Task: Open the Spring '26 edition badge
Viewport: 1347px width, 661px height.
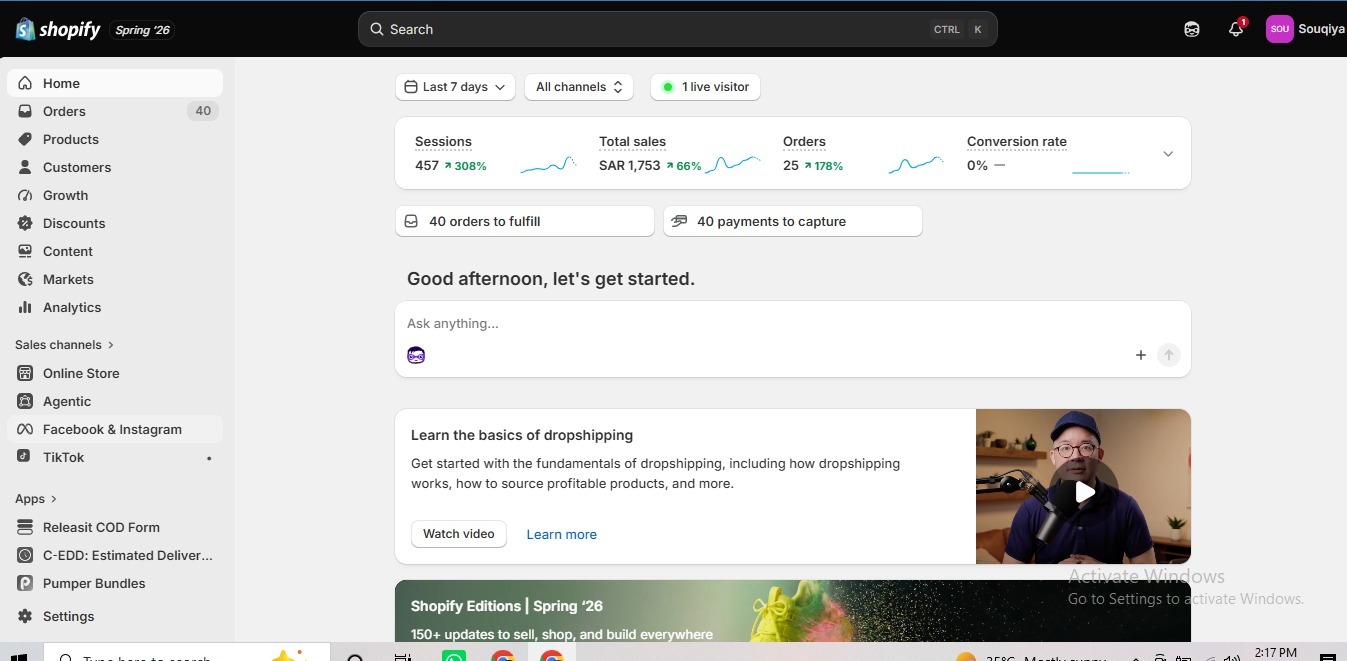Action: (x=142, y=30)
